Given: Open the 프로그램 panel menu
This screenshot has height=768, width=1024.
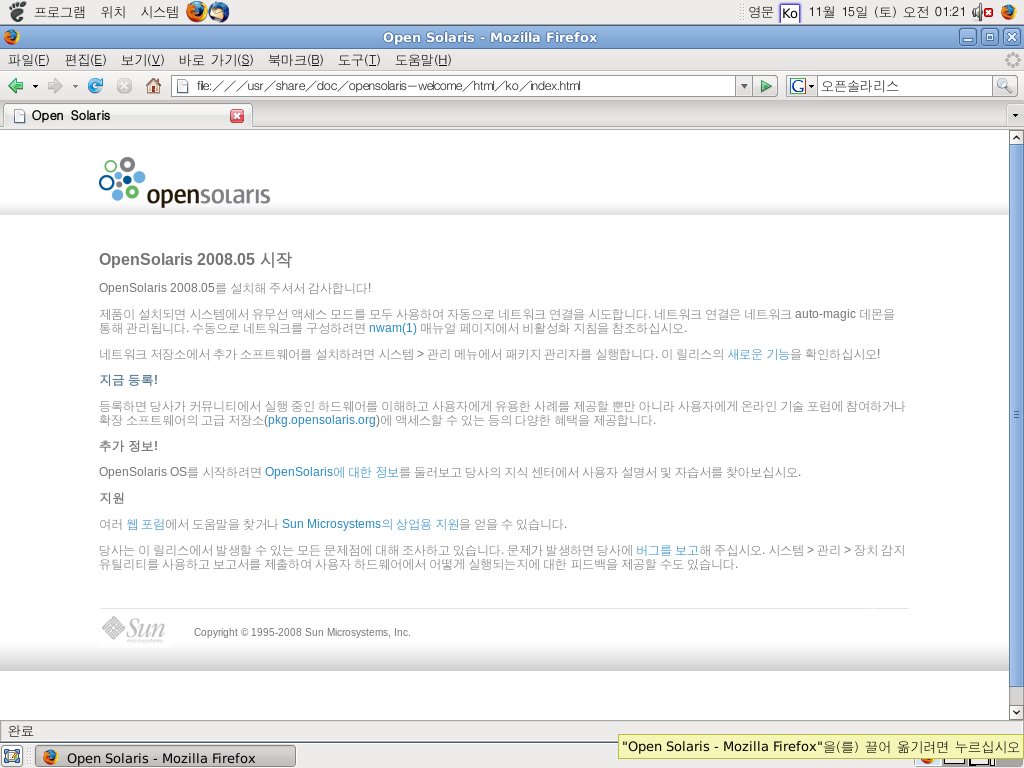Looking at the screenshot, I should (x=59, y=12).
